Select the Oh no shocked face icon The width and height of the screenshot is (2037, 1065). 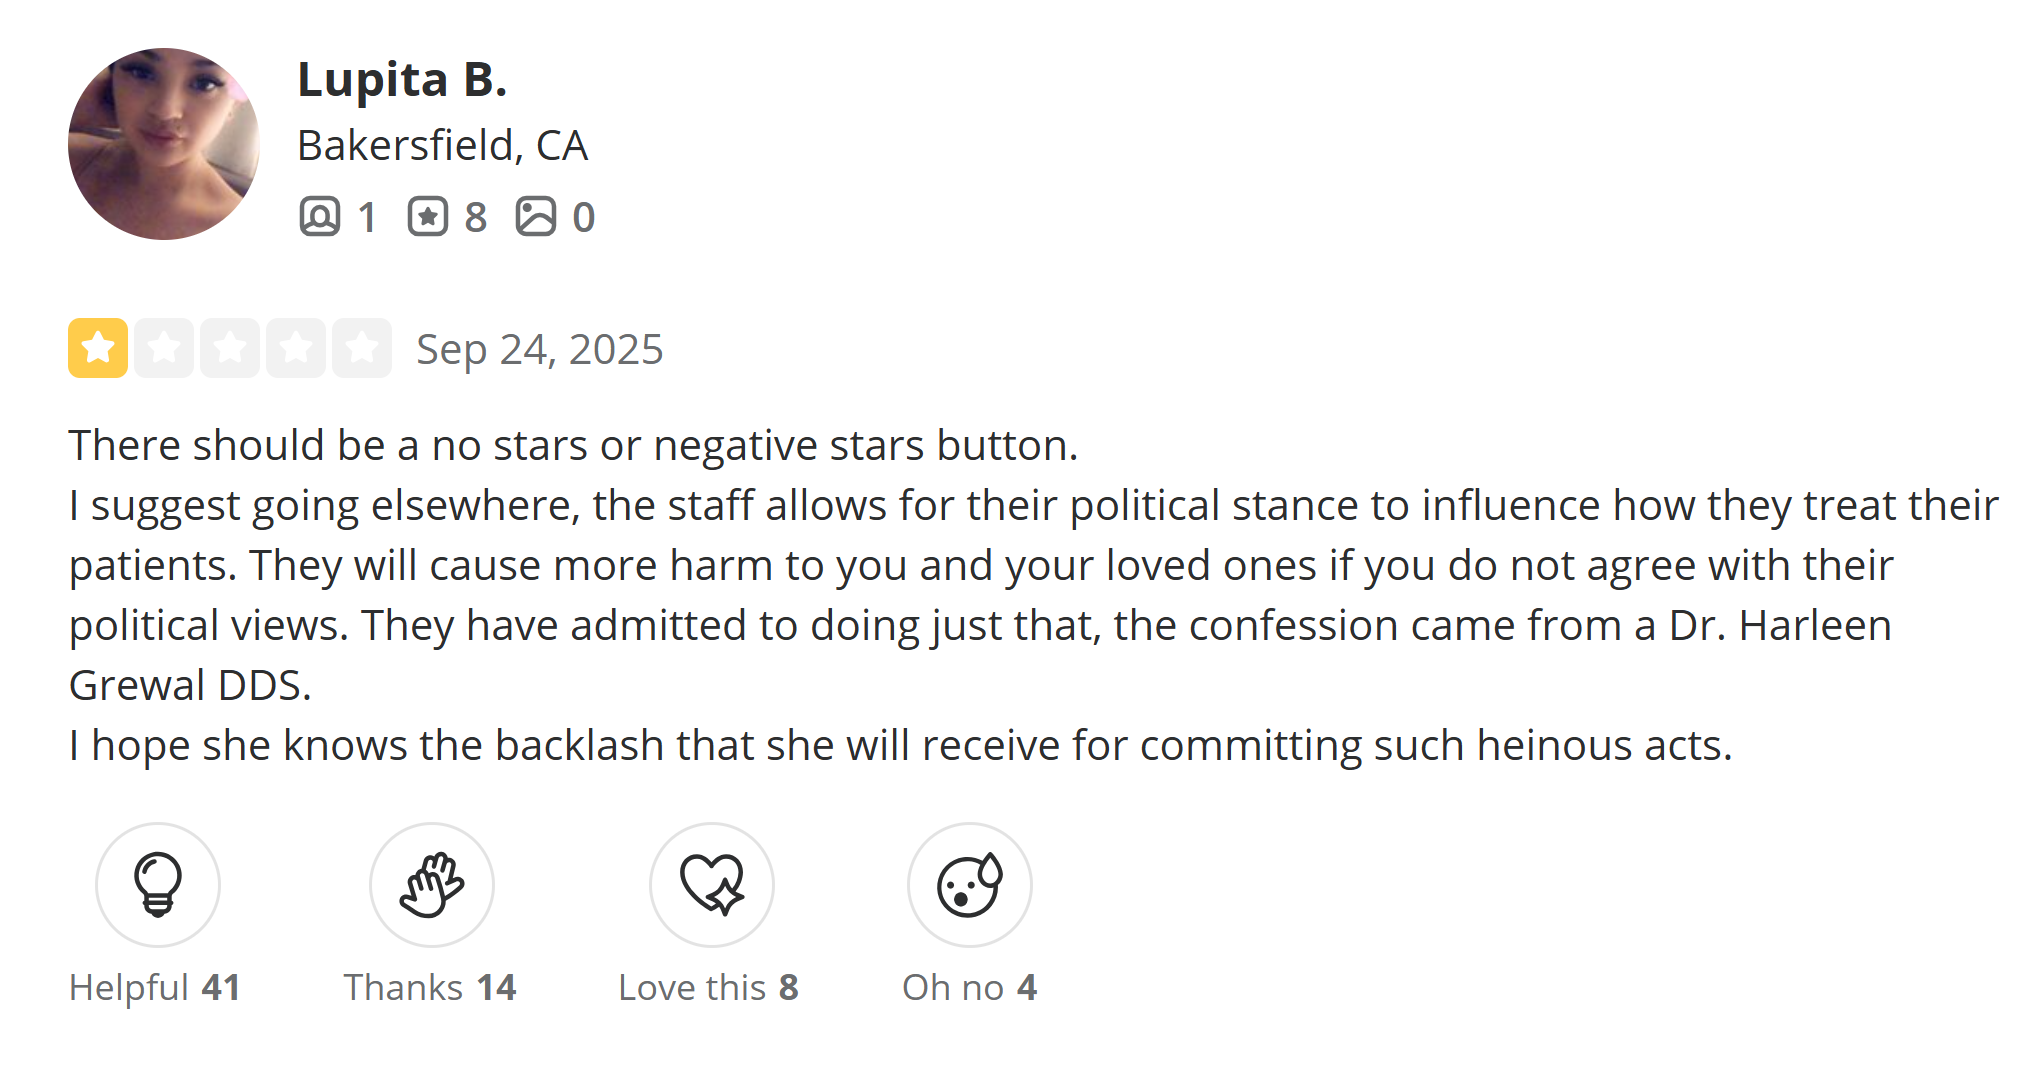click(969, 885)
